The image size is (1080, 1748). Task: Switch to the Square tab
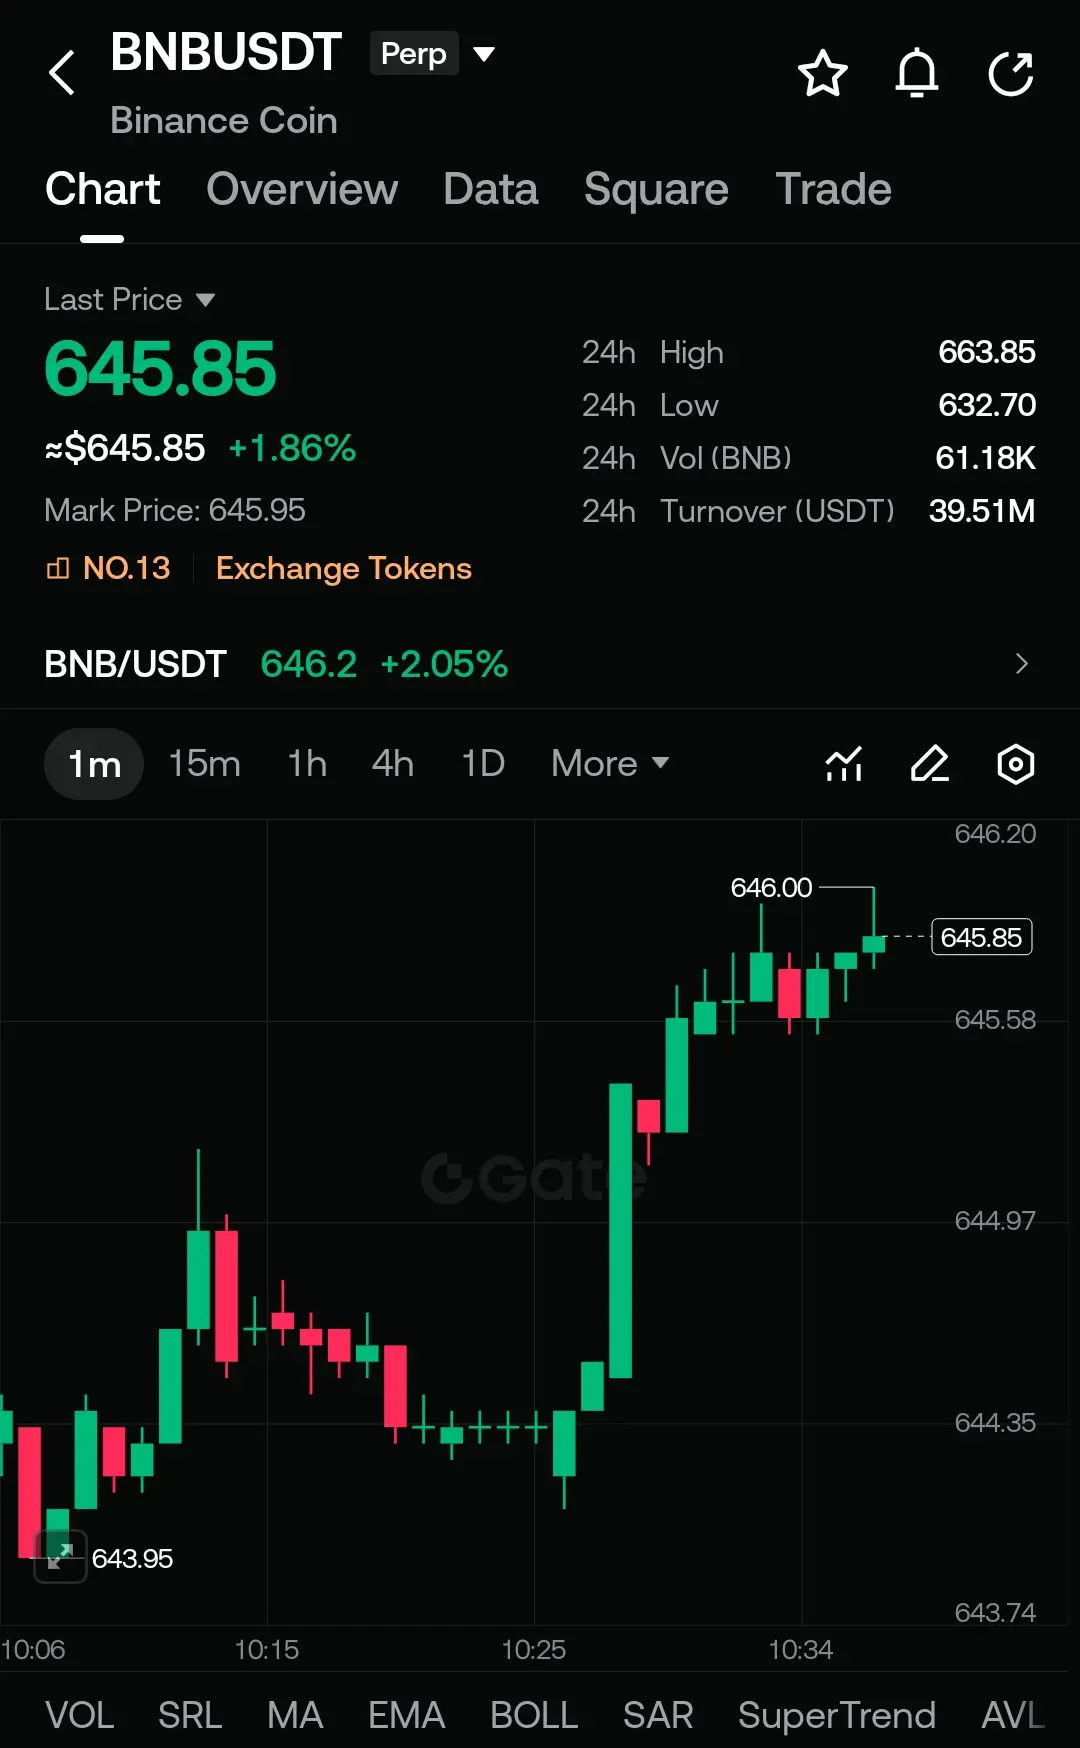tap(656, 189)
